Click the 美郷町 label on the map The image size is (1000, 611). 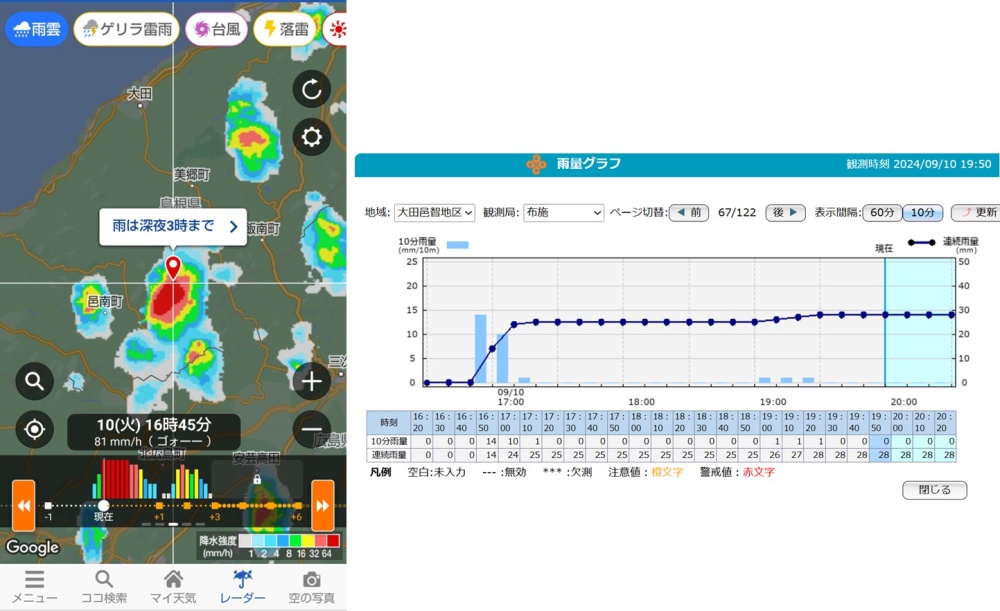[191, 175]
